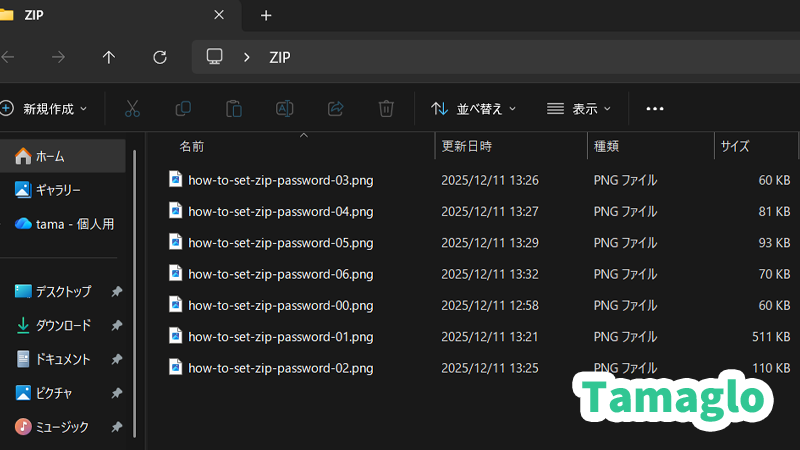Open ギャラリー in the sidebar
This screenshot has width=800, height=450.
58,190
